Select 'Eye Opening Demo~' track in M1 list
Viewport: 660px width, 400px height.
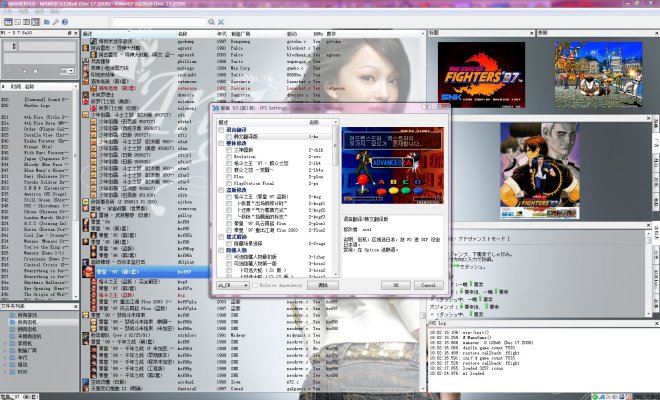coord(46,288)
